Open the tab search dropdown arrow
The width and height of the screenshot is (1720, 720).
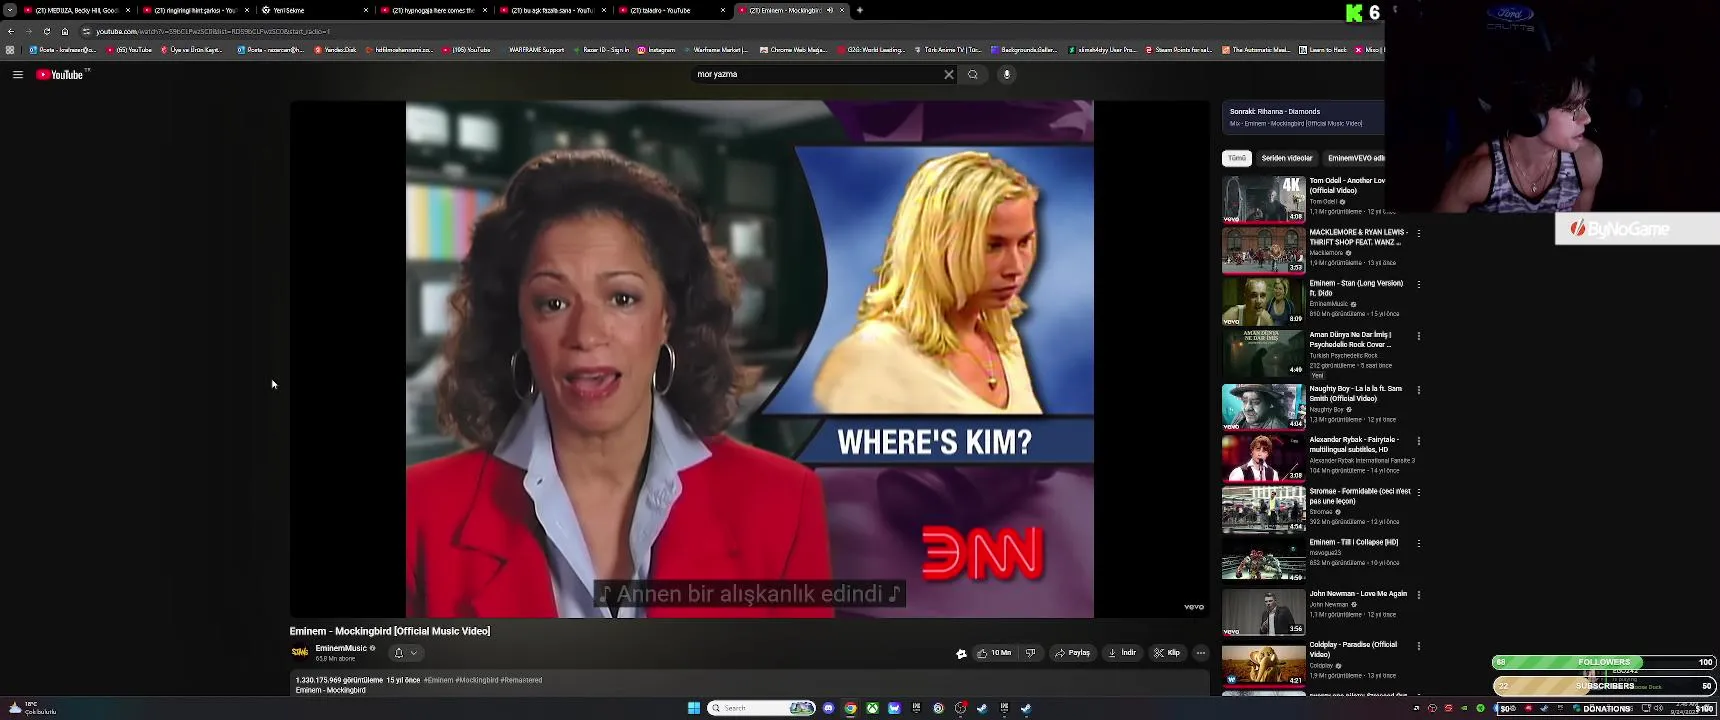[10, 10]
